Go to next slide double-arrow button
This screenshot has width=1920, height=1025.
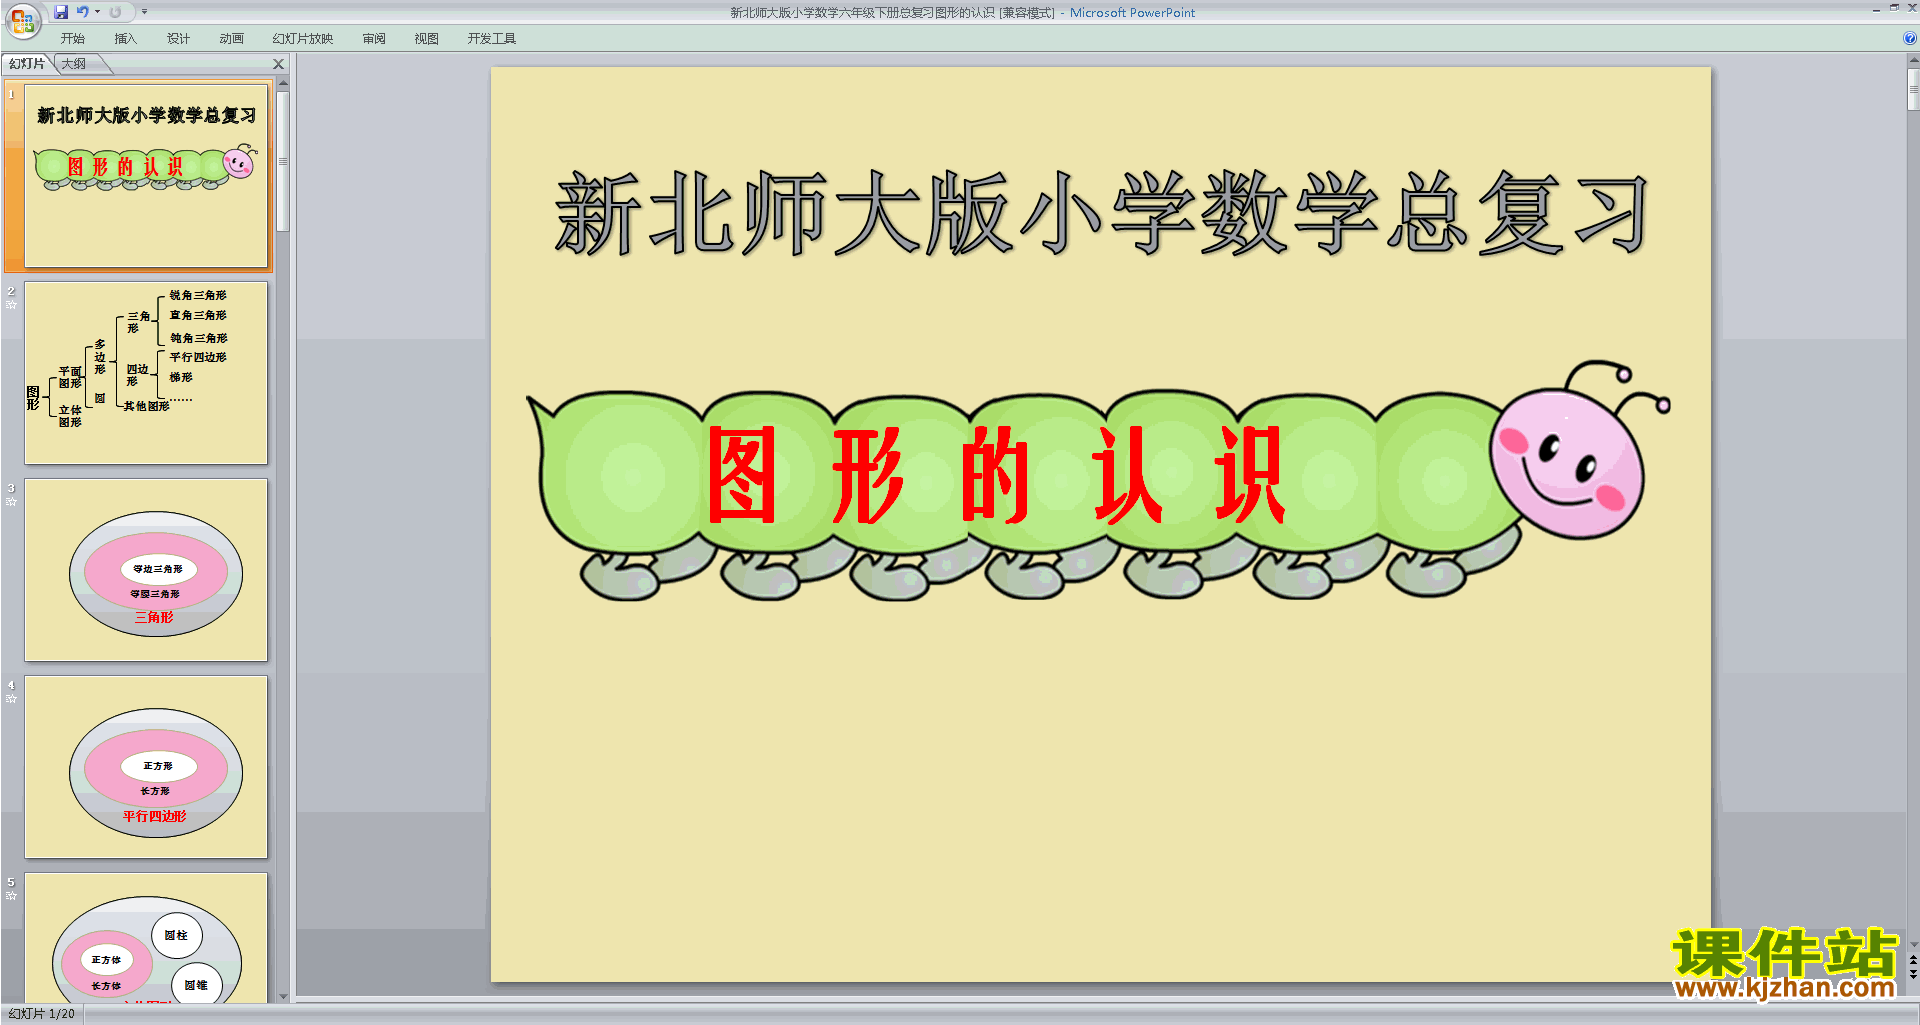[x=1913, y=975]
